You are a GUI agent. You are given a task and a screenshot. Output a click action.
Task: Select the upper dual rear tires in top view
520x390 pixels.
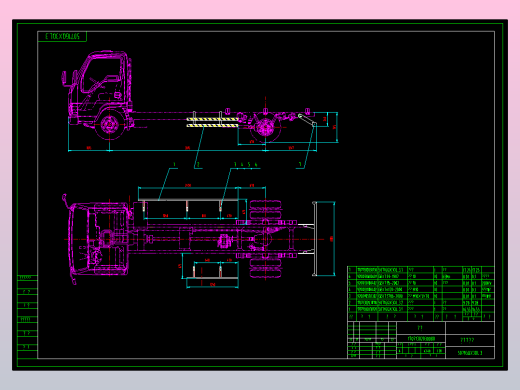click(265, 209)
